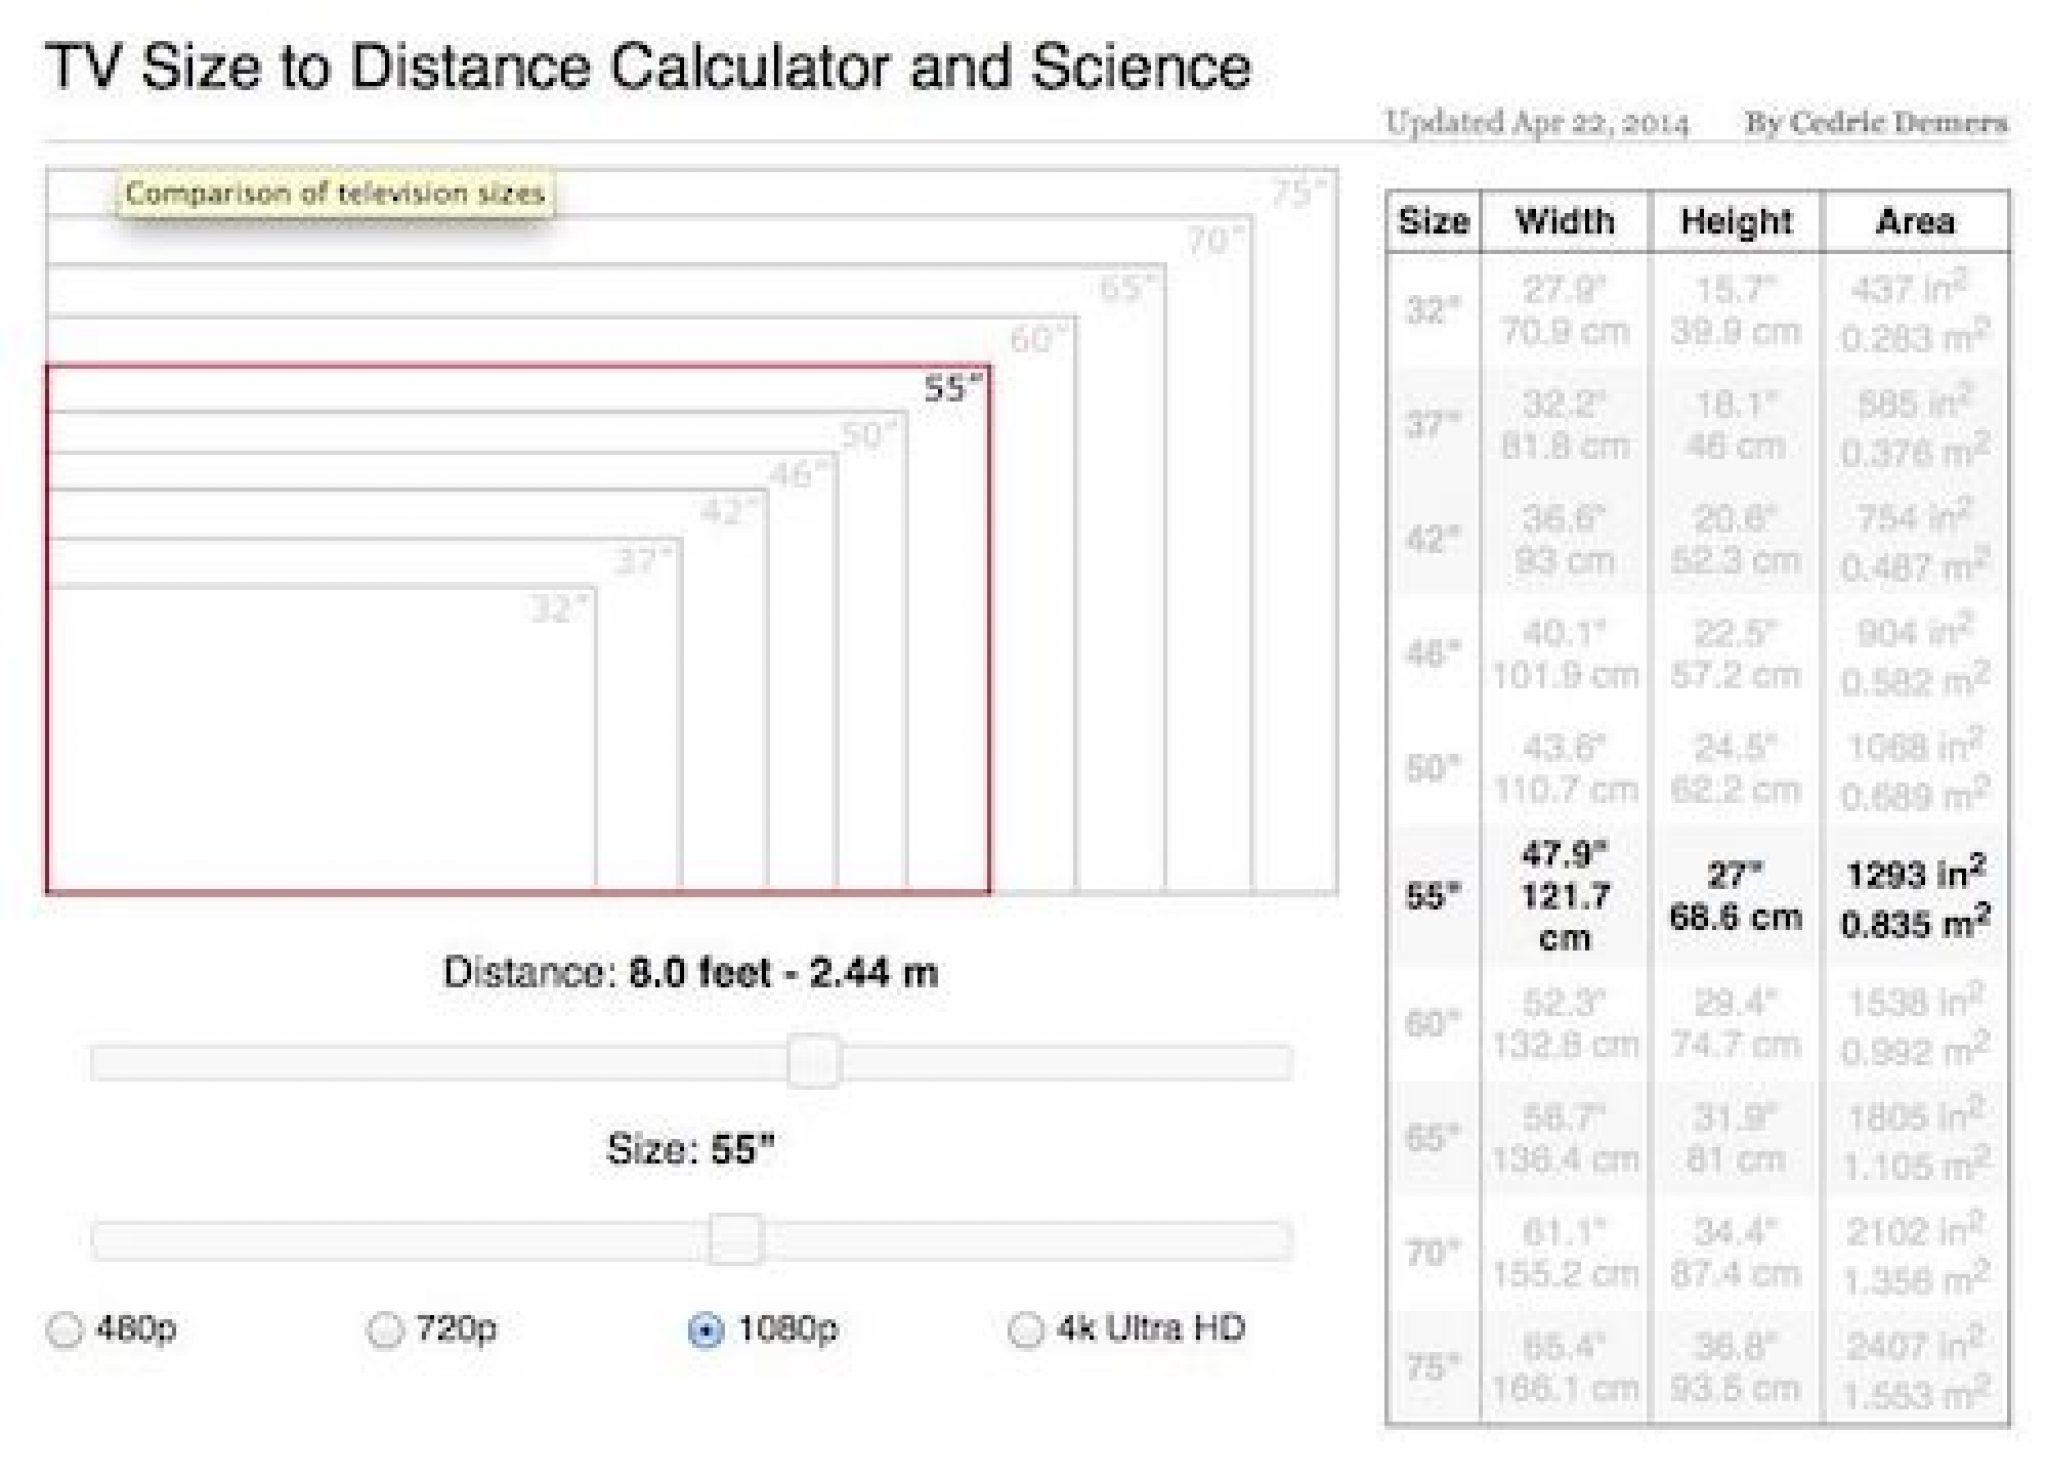Select the 75" row in the table
Viewport: 2048px width, 1479px height.
1696,1366
